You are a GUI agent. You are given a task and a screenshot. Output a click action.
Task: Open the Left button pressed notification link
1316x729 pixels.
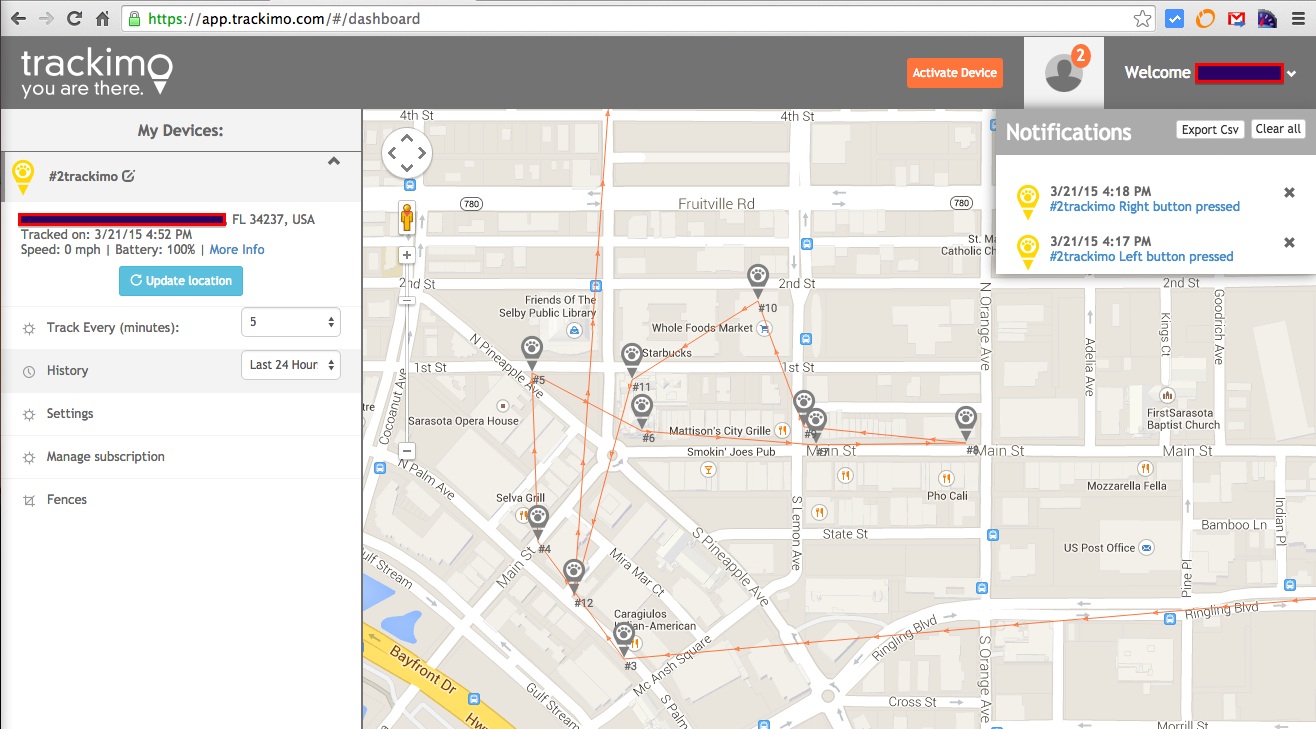(x=1141, y=257)
